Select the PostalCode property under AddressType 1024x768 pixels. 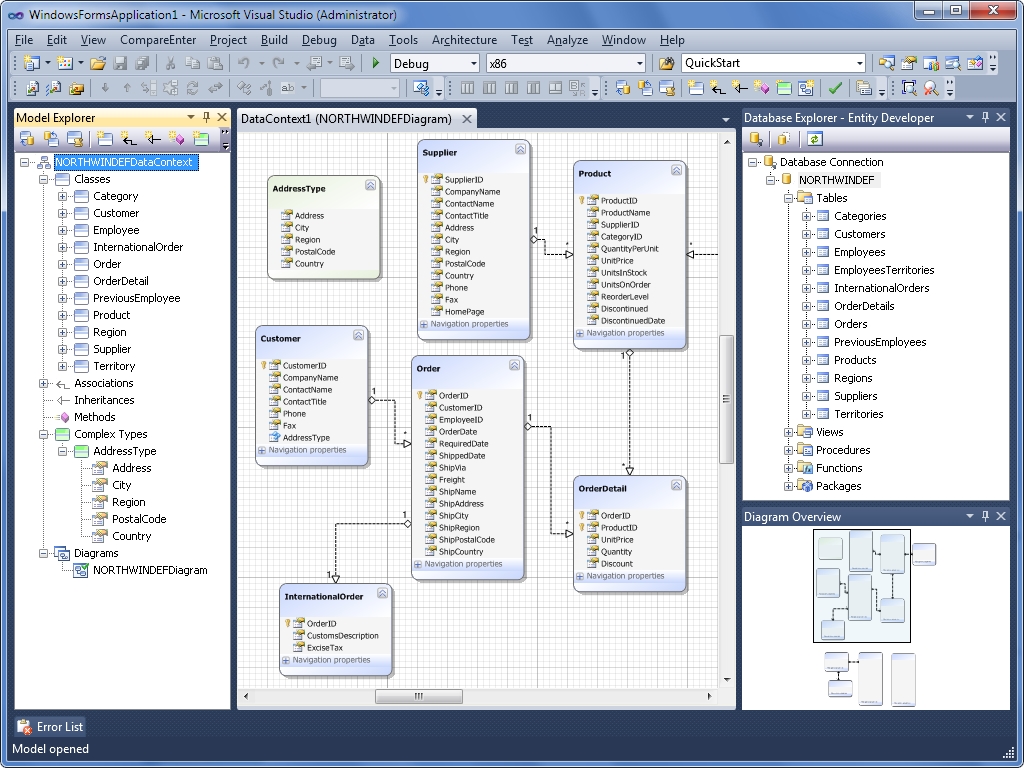pos(139,519)
